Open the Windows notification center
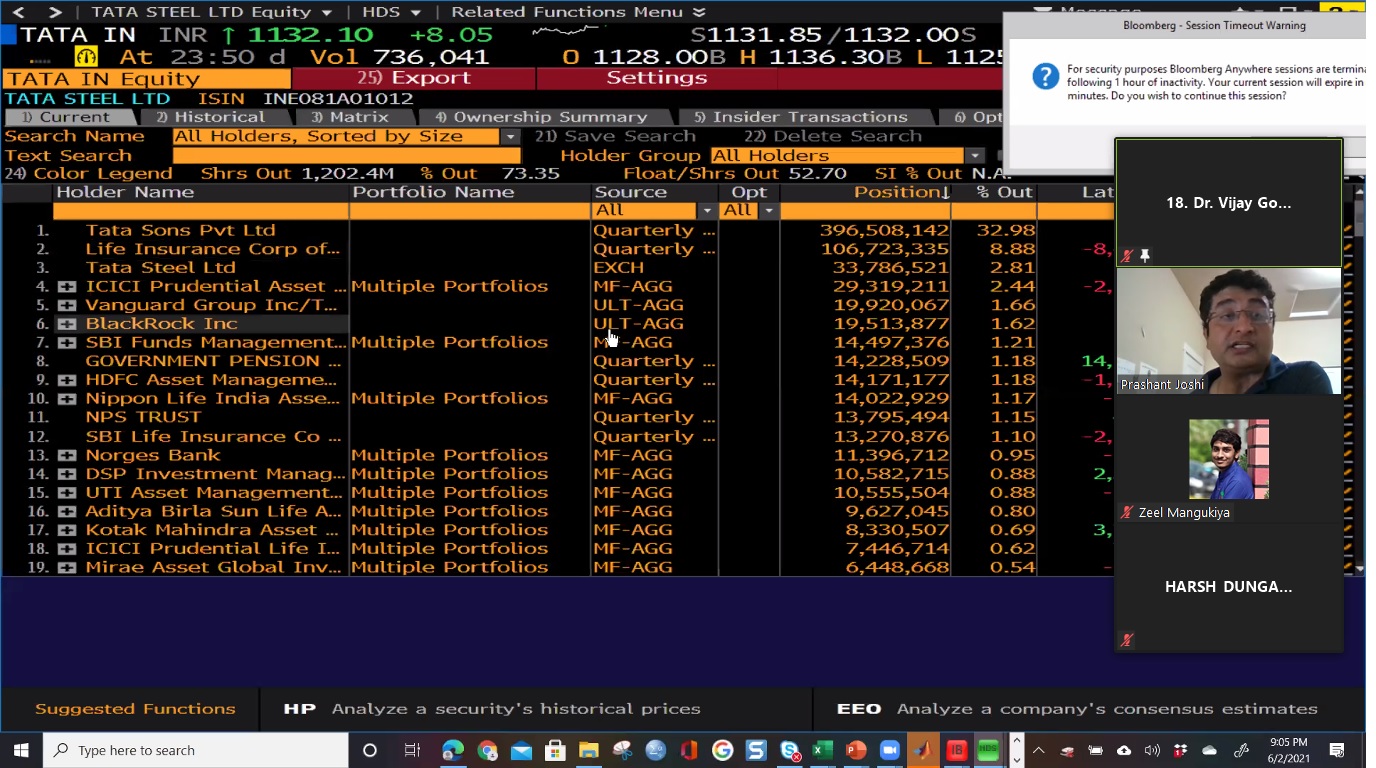 (1337, 750)
